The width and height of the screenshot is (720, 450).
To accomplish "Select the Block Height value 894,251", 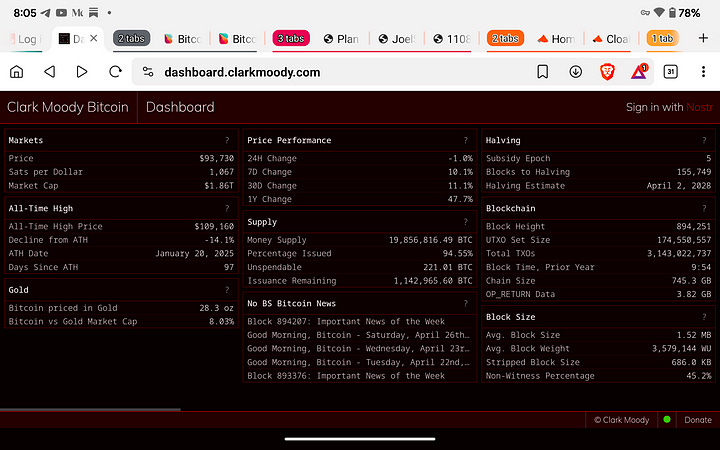I will point(693,226).
